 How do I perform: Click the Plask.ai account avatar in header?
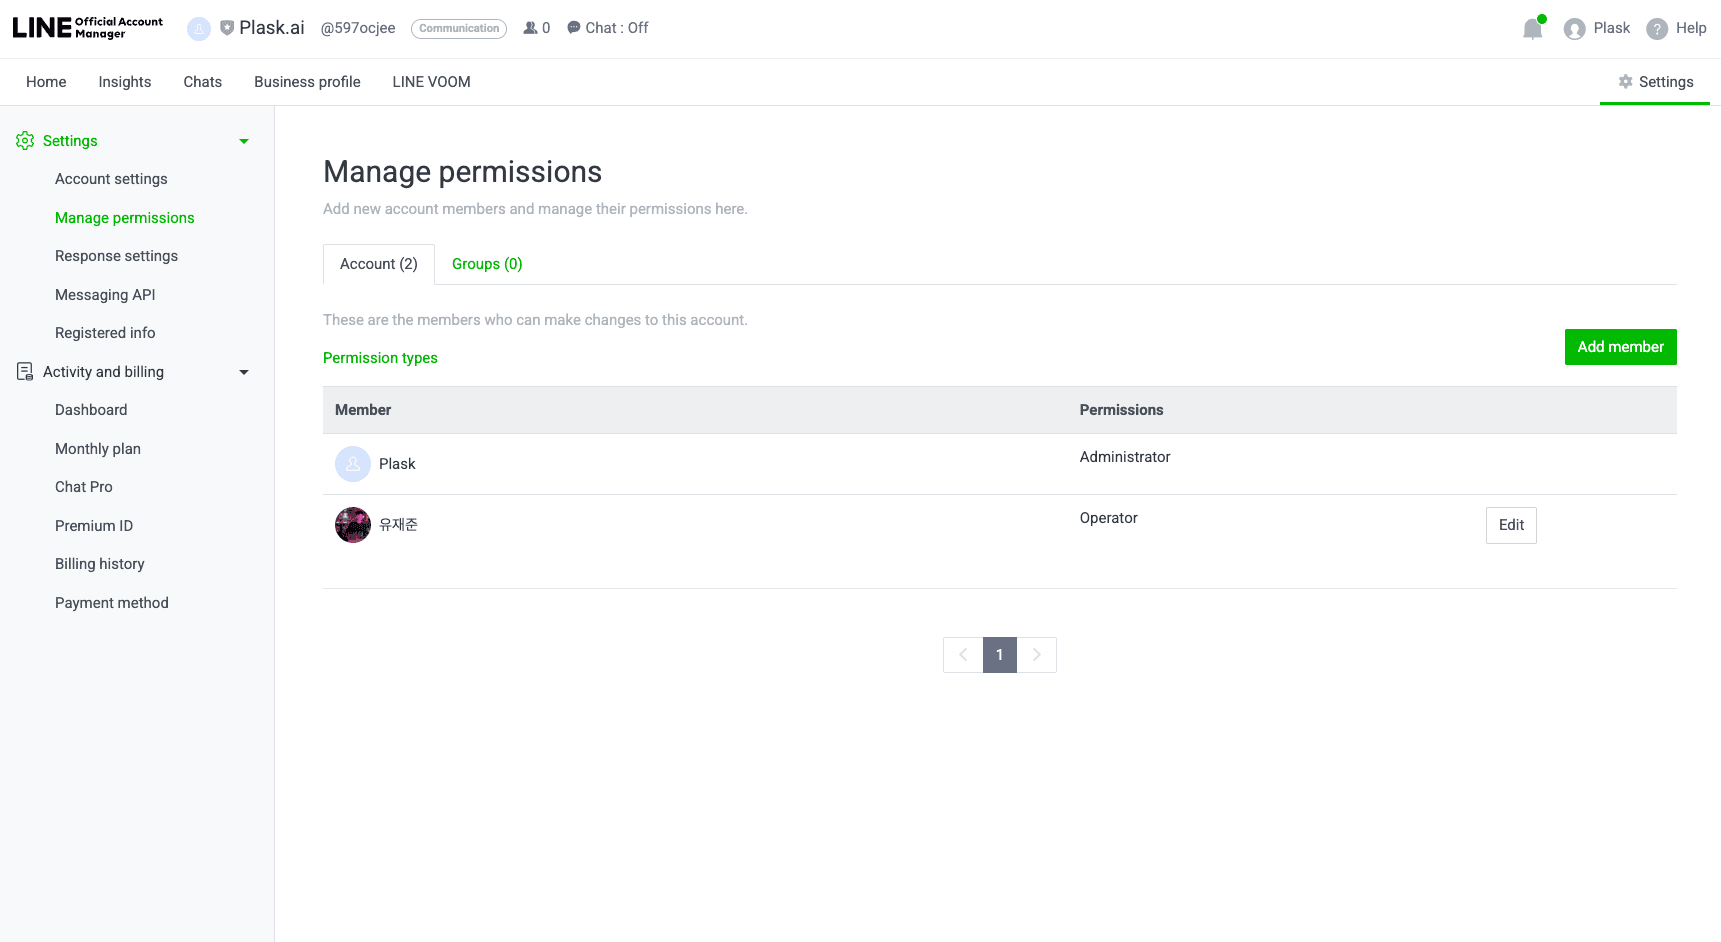click(199, 29)
